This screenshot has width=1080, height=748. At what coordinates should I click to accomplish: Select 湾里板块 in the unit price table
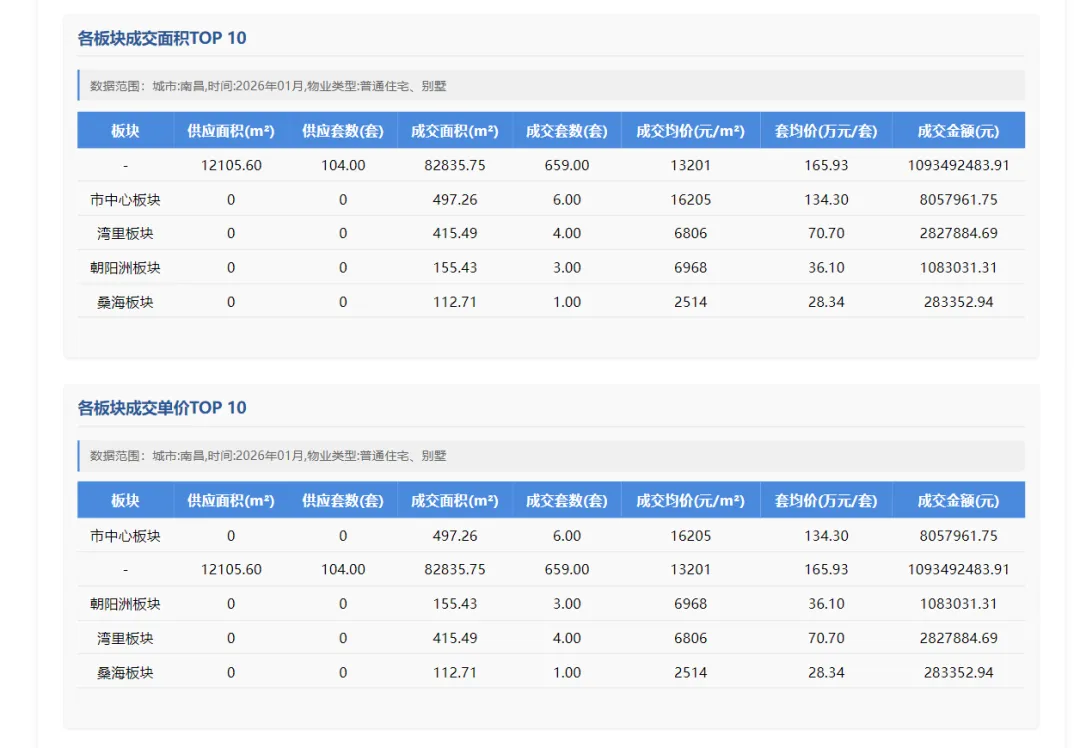pyautogui.click(x=125, y=638)
